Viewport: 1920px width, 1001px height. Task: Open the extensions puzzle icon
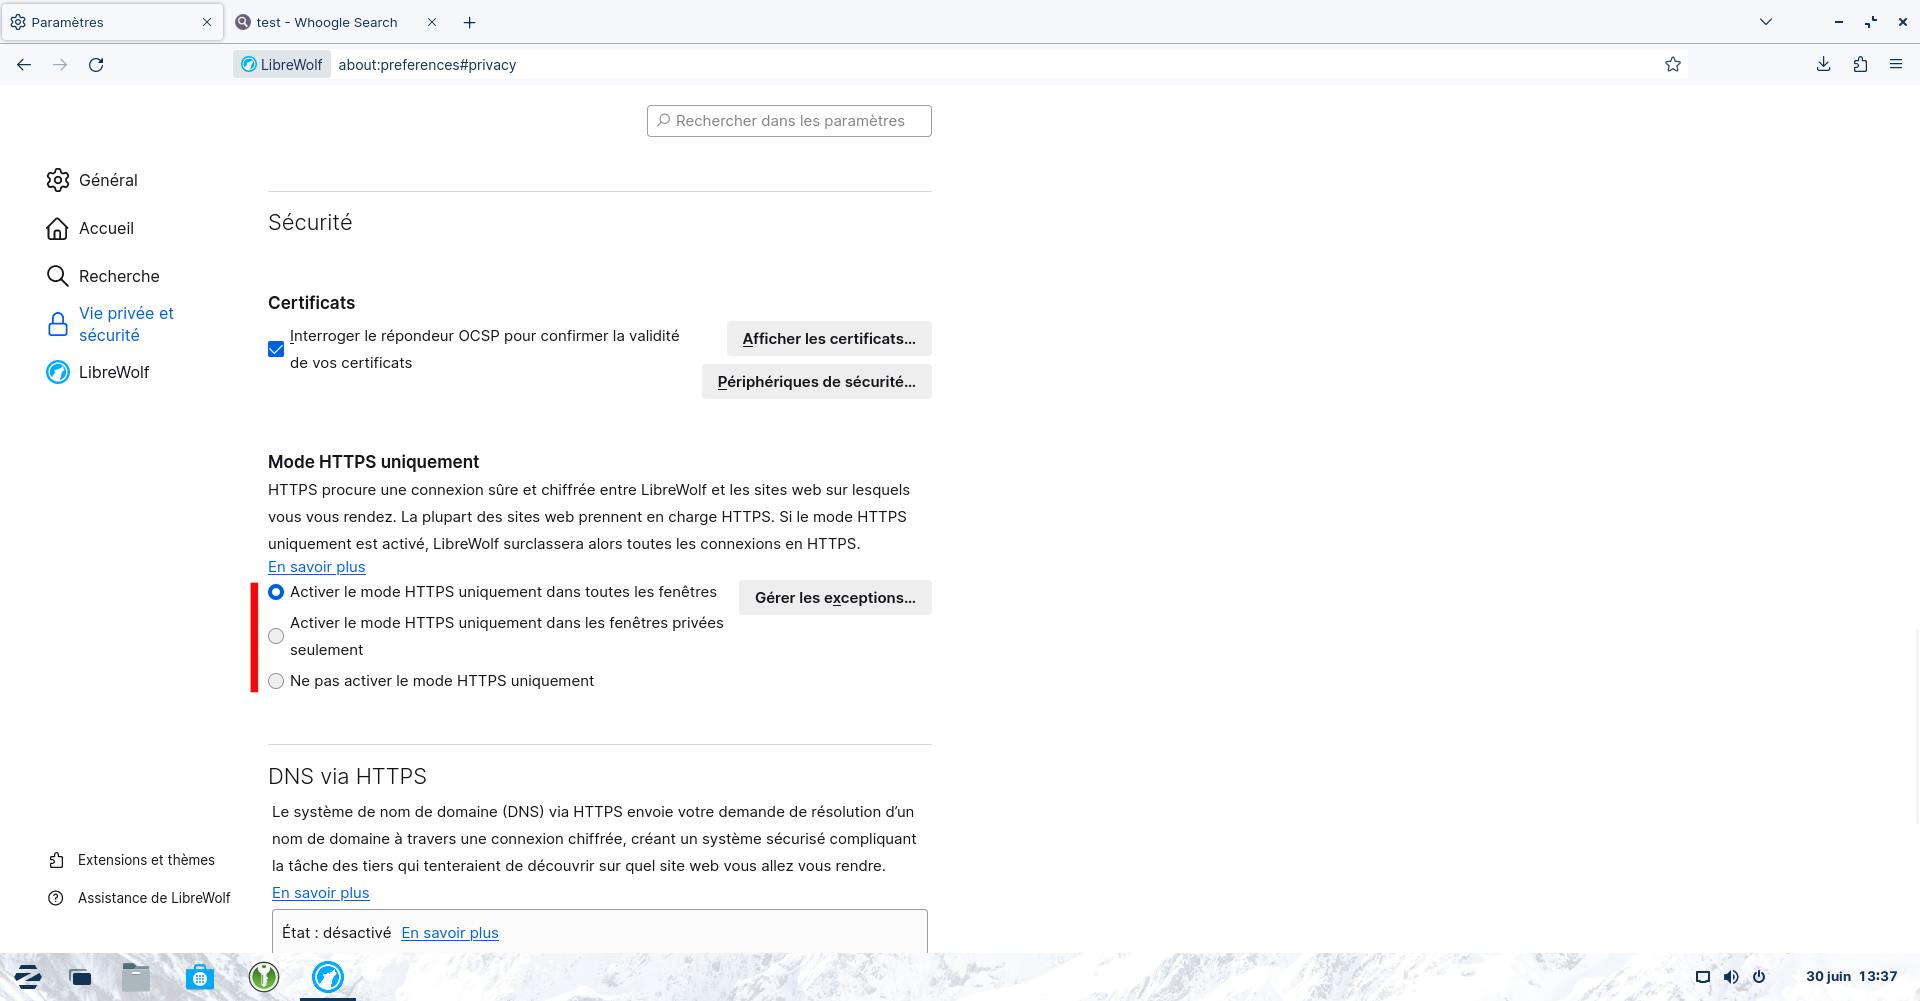(1860, 65)
